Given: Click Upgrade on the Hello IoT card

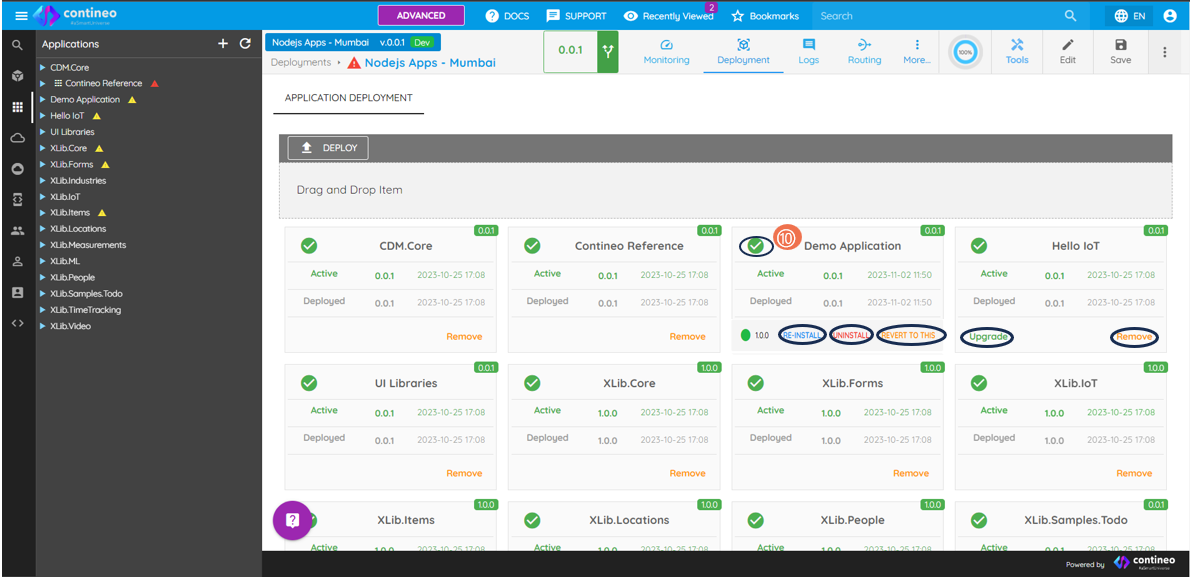Looking at the screenshot, I should tap(987, 337).
